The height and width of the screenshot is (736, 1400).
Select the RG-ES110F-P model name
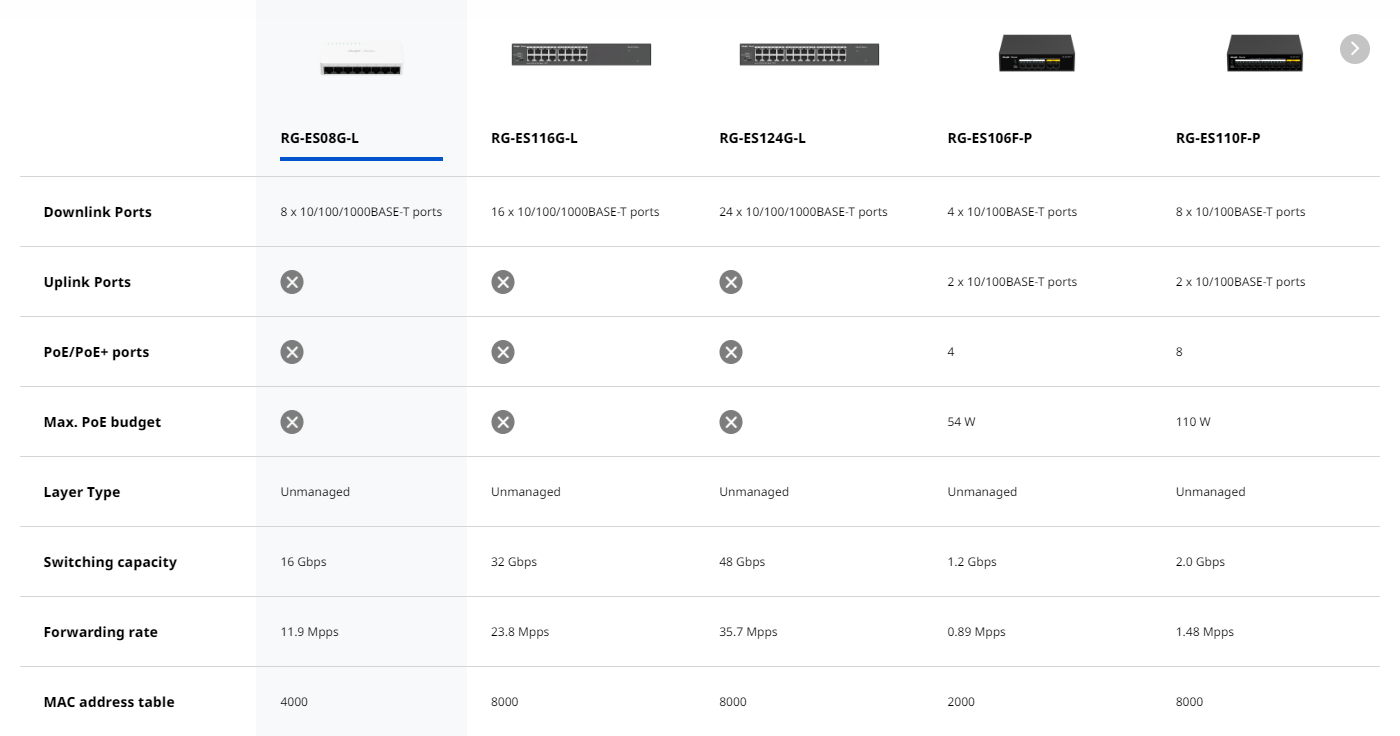click(1218, 138)
